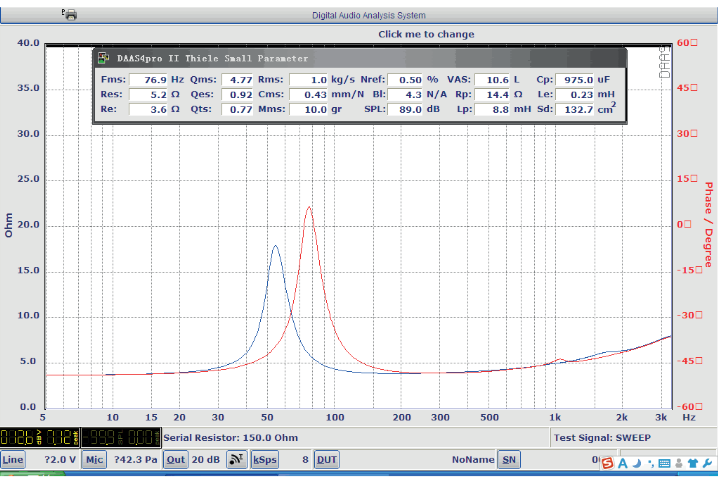Click the Qms value field 4.77
Image resolution: width=722 pixels, height=482 pixels.
coord(237,80)
